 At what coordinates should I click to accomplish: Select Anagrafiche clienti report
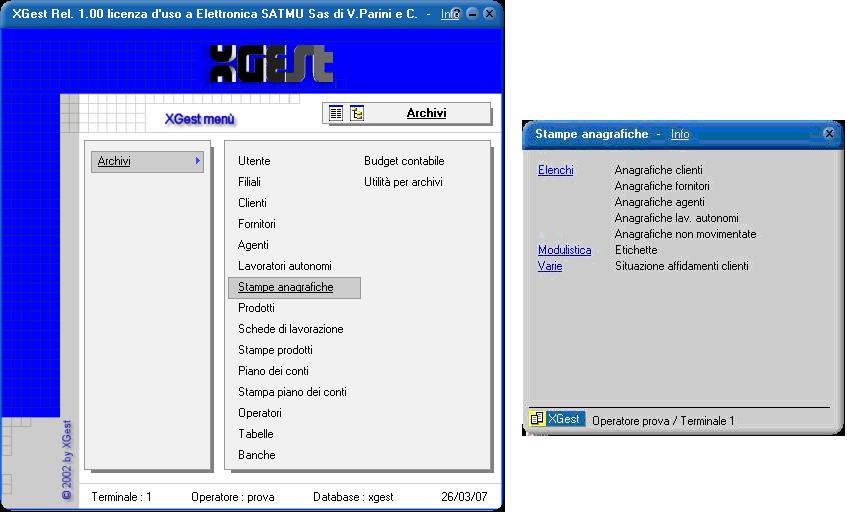(x=658, y=170)
